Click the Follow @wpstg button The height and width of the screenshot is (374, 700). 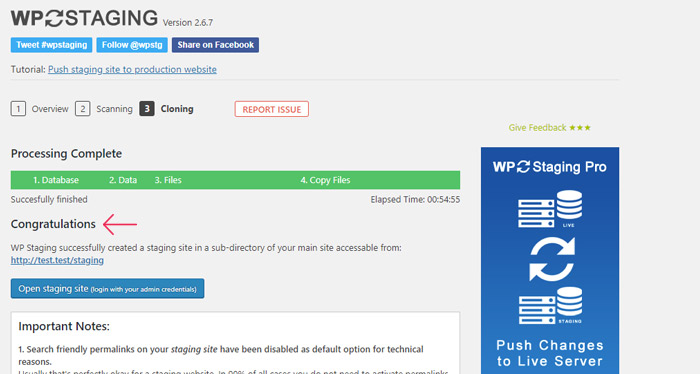132,45
